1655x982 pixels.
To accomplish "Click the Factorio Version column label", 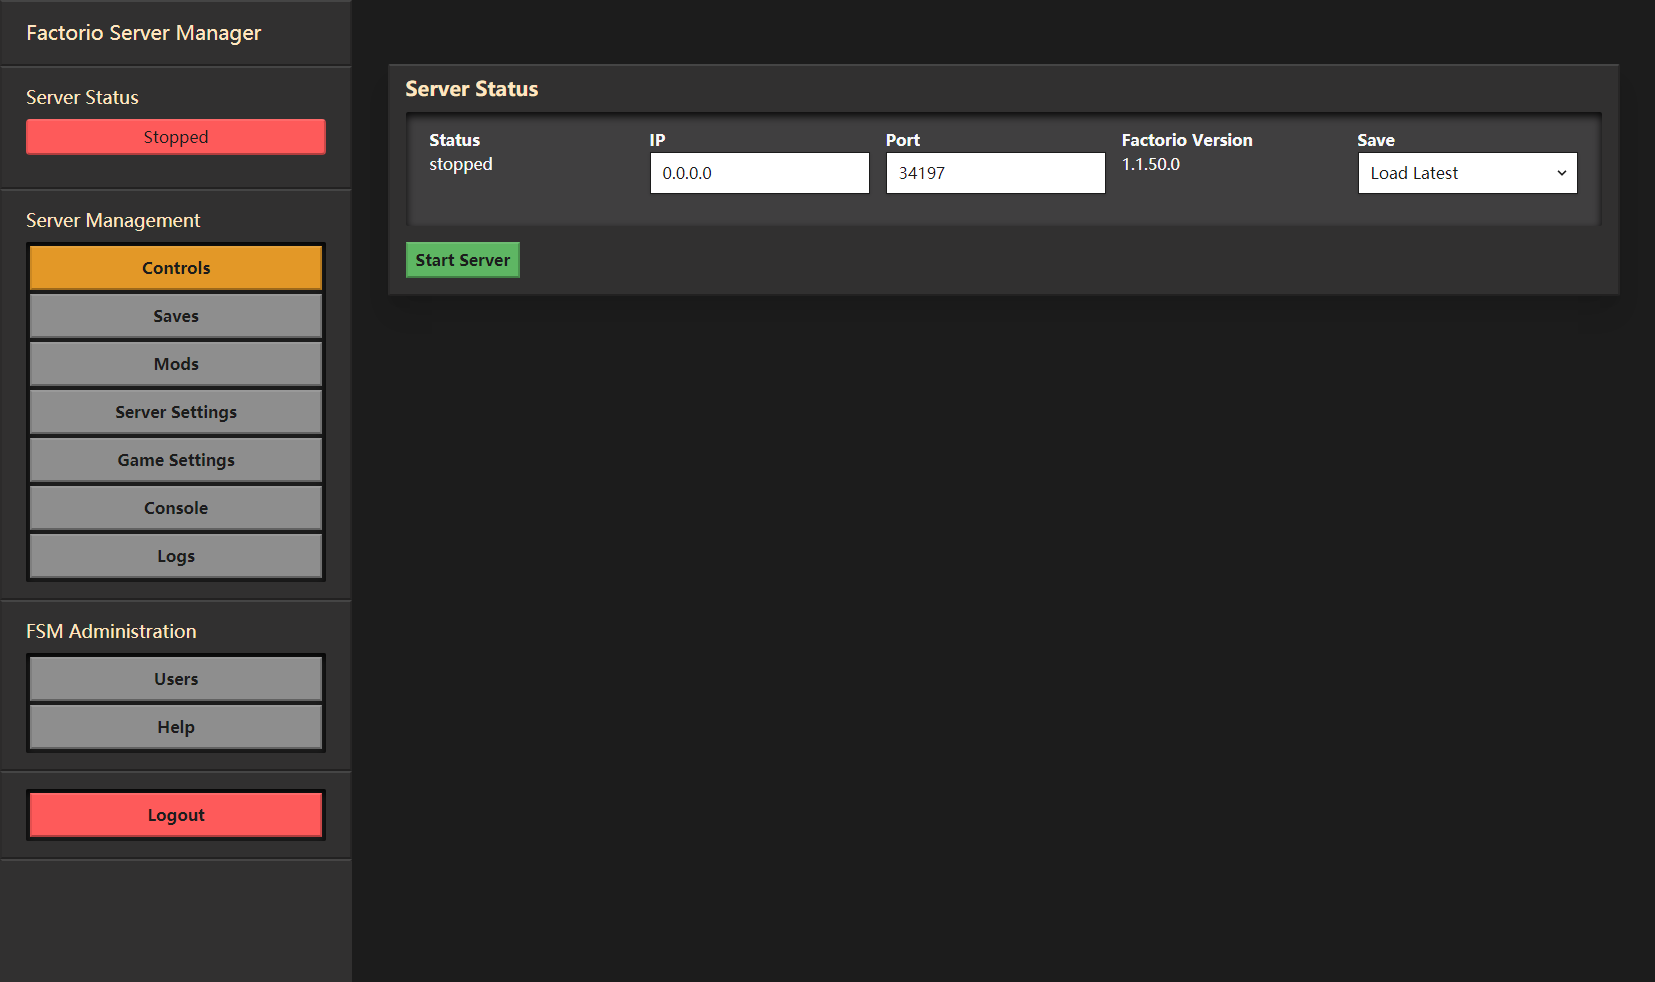I will (x=1187, y=140).
